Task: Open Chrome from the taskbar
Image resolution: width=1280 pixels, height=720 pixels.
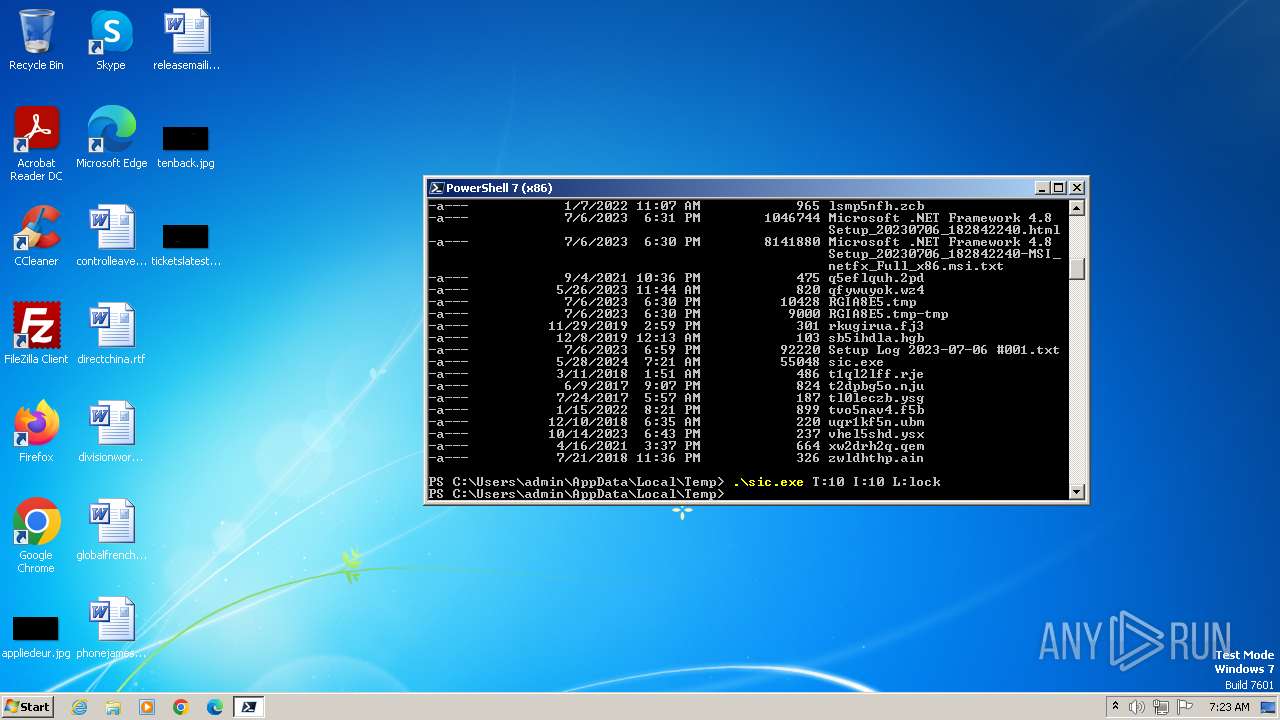Action: 181,707
